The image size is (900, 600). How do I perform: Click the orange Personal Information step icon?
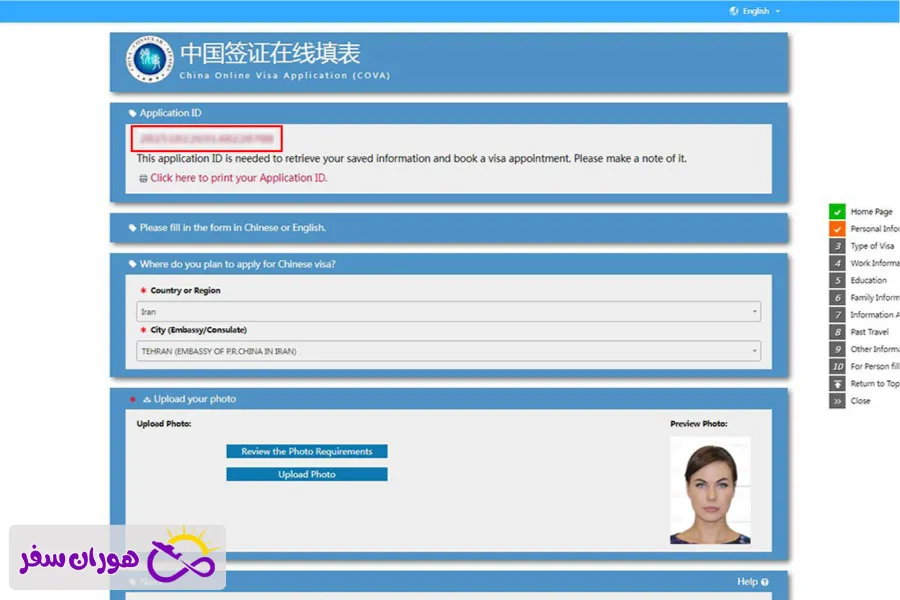tap(837, 229)
